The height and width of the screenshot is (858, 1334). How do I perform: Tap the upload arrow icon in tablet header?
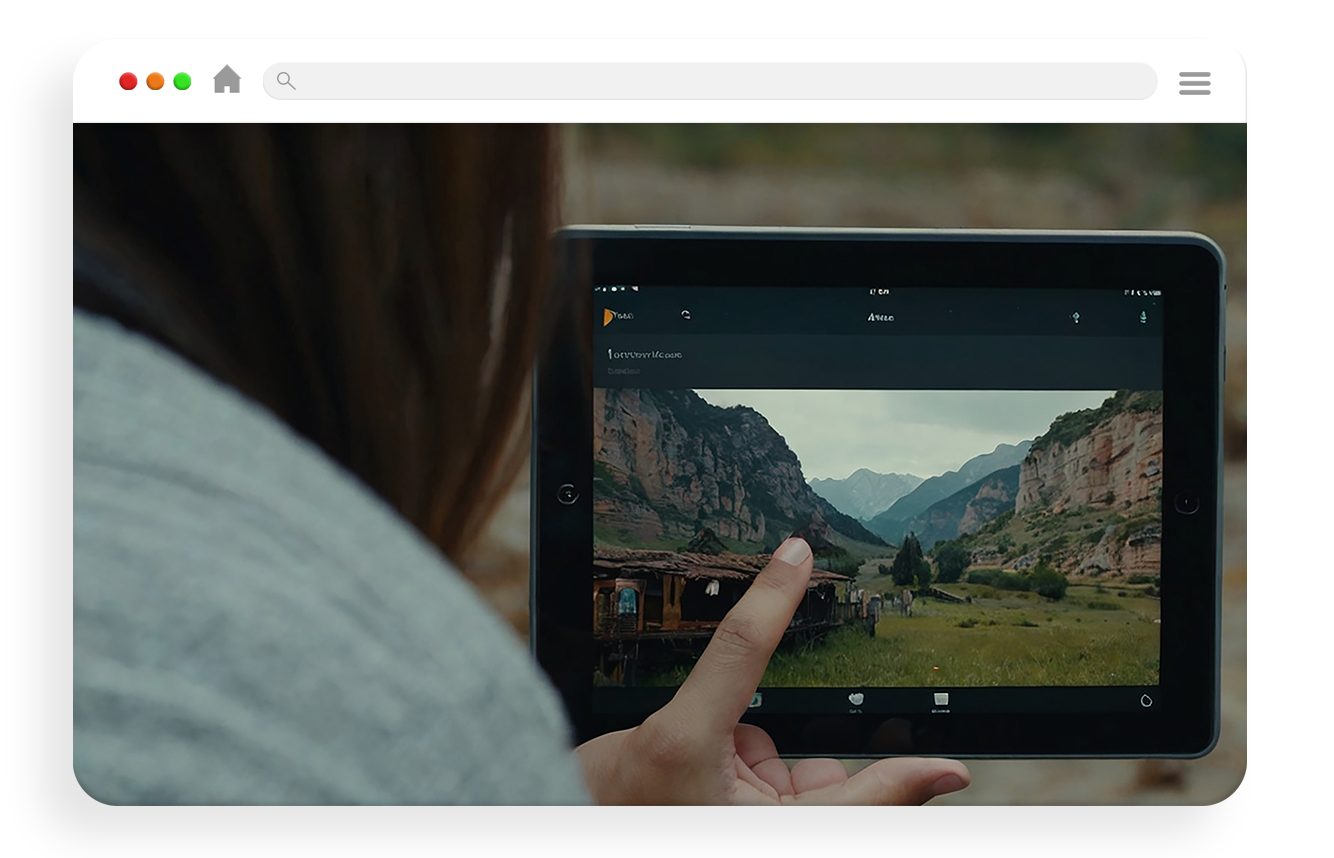pyautogui.click(x=1076, y=318)
